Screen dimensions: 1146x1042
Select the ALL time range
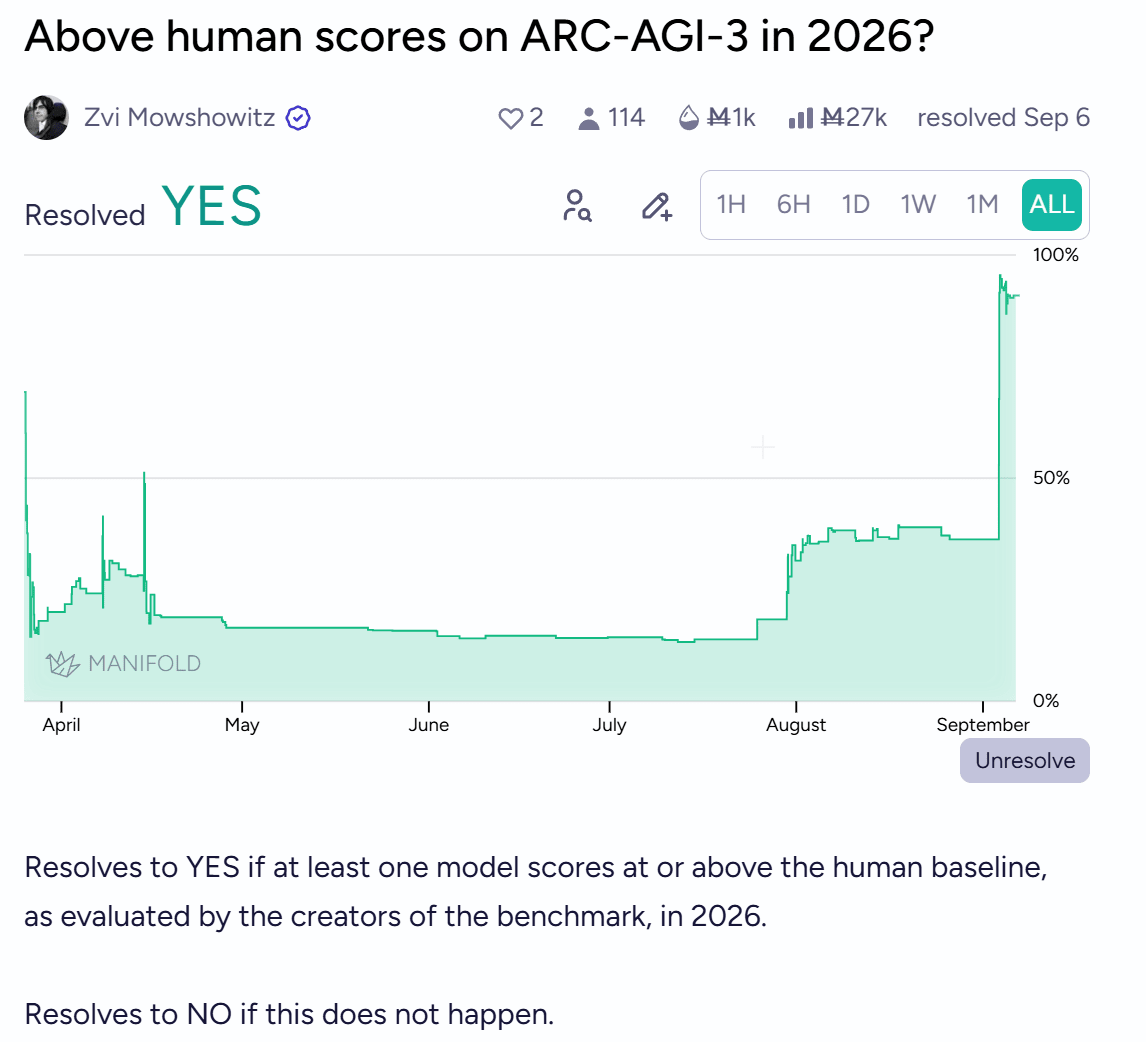tap(1052, 205)
